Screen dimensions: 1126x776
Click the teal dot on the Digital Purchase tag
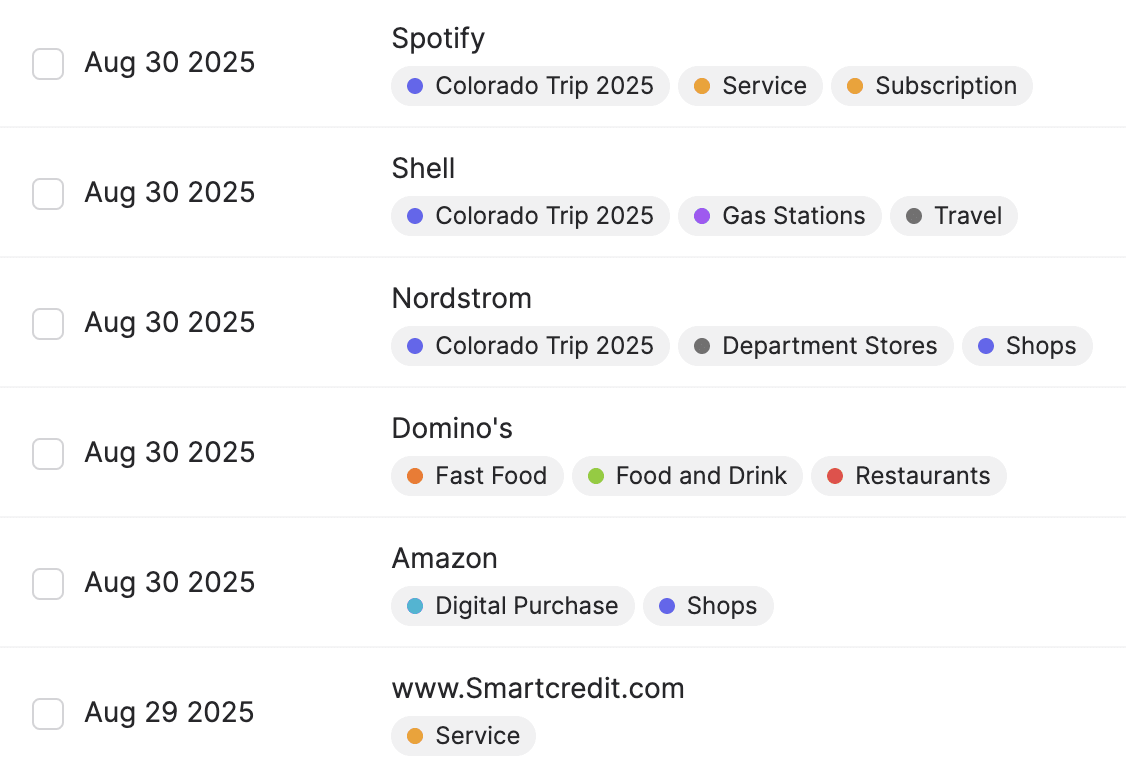pyautogui.click(x=415, y=606)
